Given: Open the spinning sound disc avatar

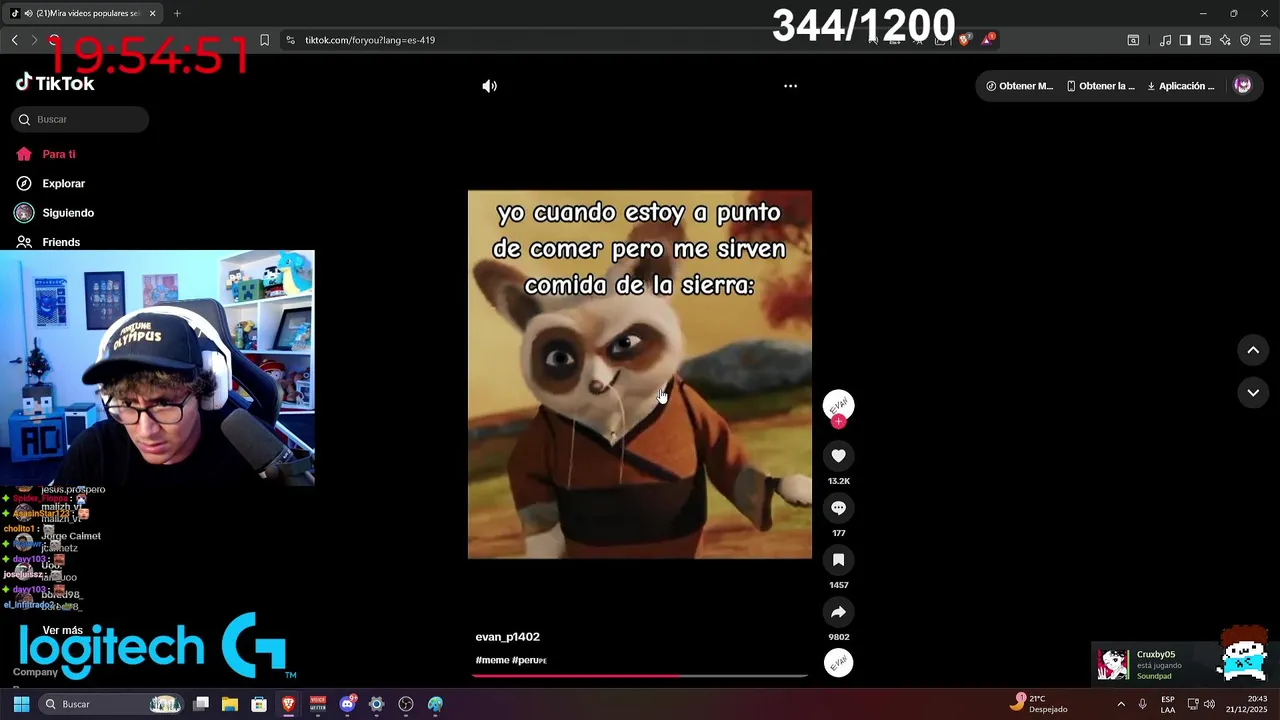Looking at the screenshot, I should point(838,663).
